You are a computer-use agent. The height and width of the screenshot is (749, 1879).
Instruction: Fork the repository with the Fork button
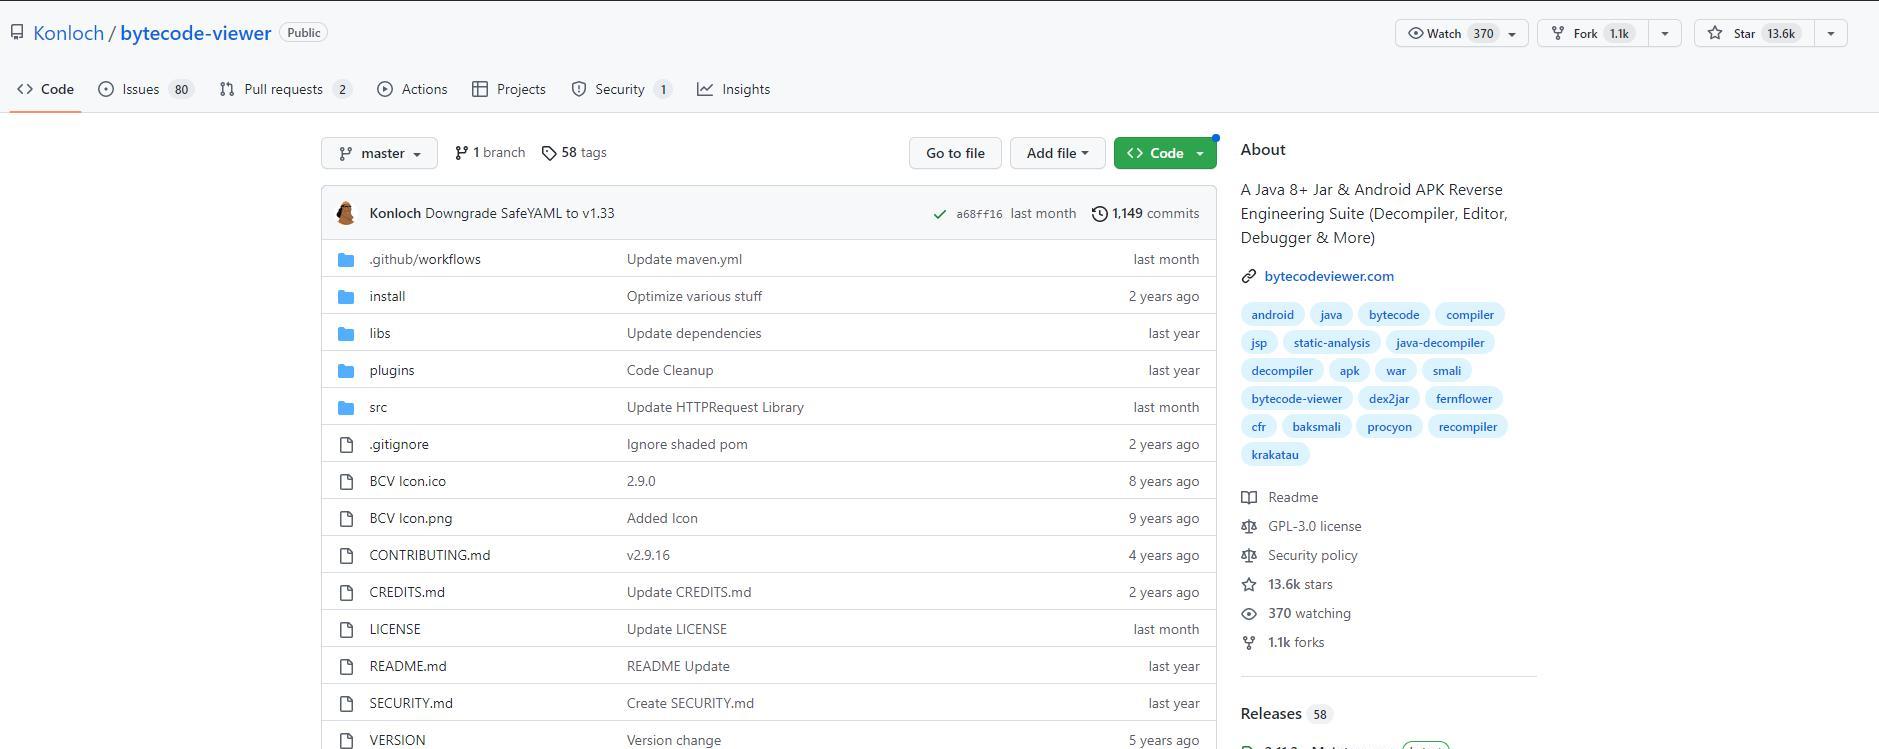(x=1593, y=34)
